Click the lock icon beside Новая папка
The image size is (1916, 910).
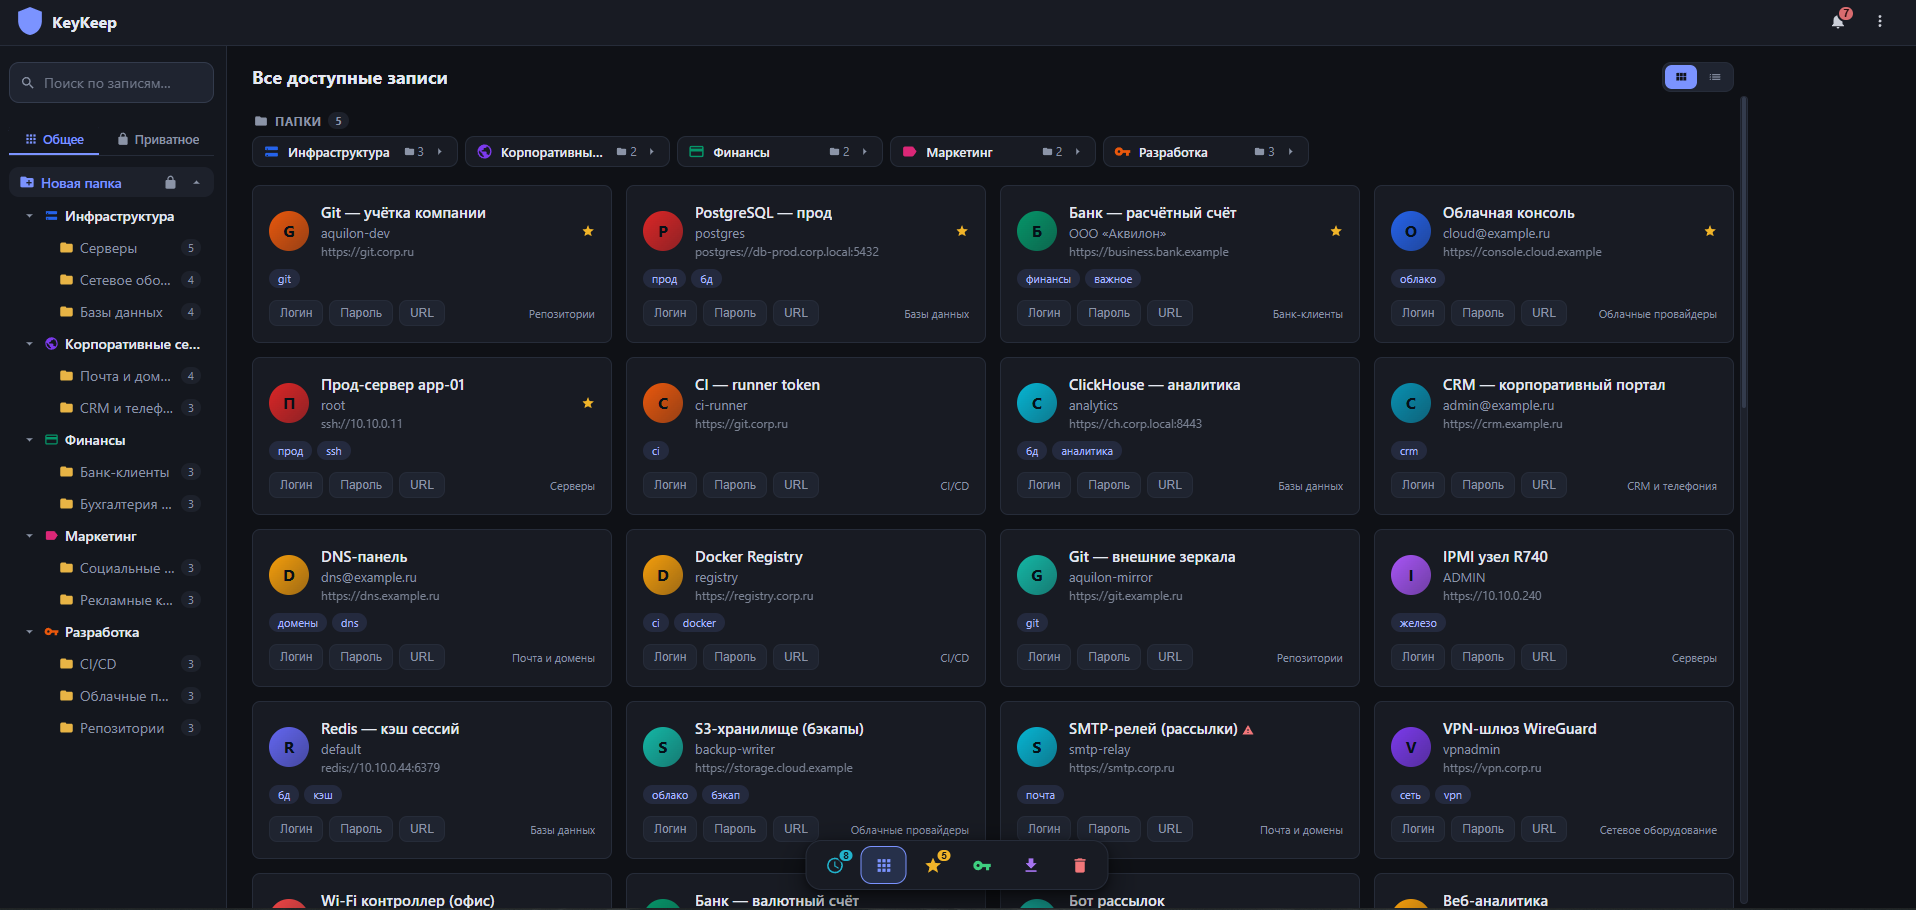tap(170, 183)
